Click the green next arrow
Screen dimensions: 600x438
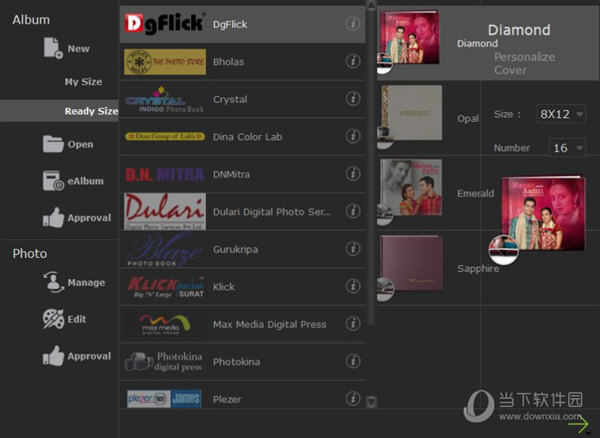[x=578, y=424]
